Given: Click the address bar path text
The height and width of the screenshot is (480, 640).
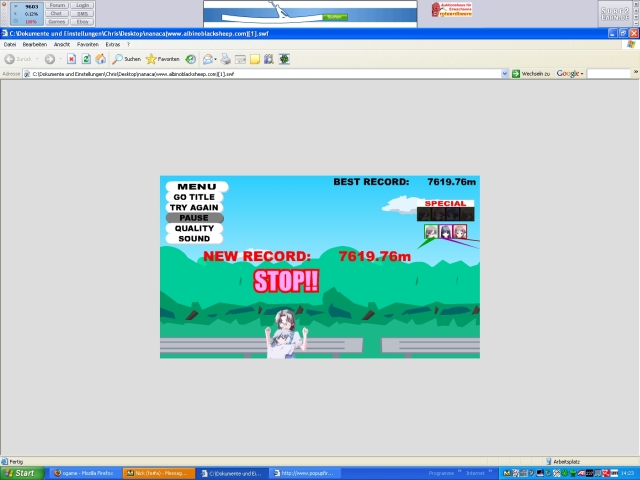Looking at the screenshot, I should (133, 74).
